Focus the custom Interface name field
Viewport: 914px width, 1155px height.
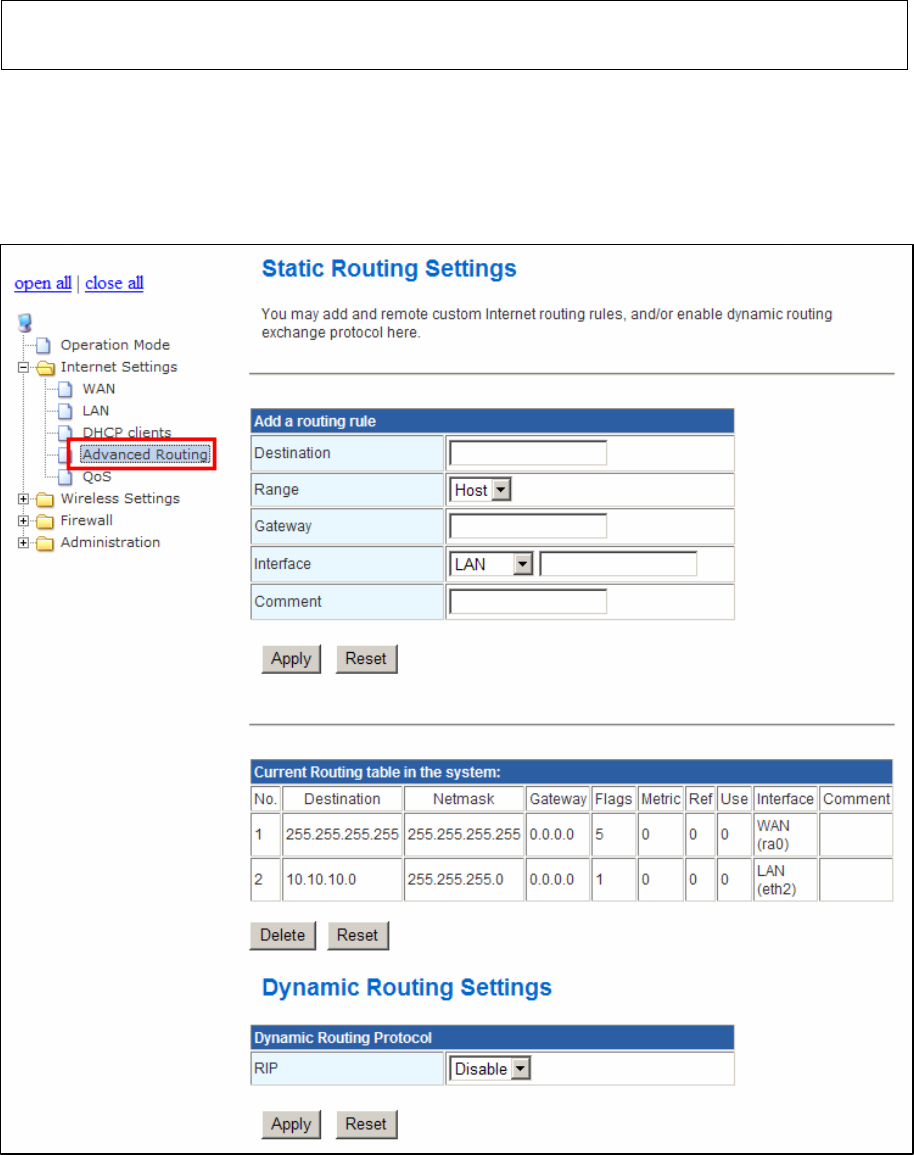point(619,564)
